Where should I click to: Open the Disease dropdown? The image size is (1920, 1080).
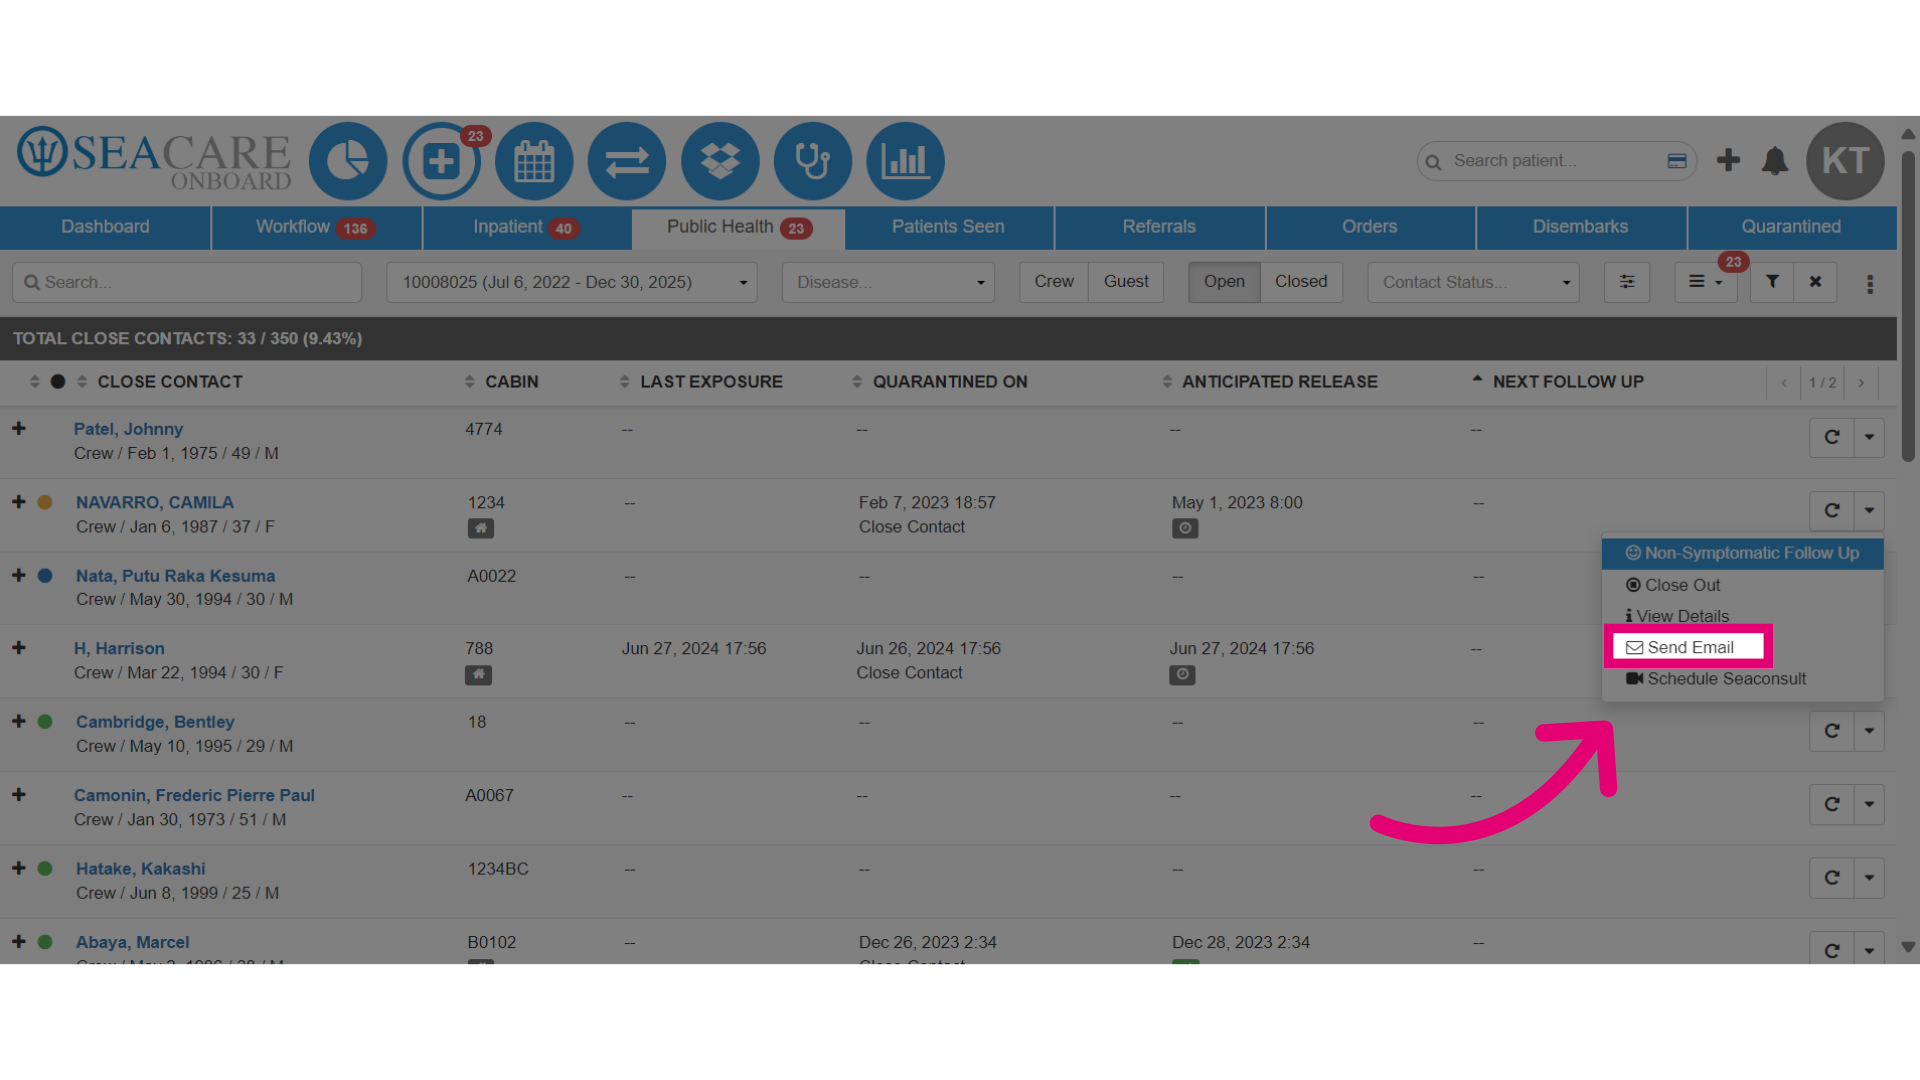tap(888, 282)
